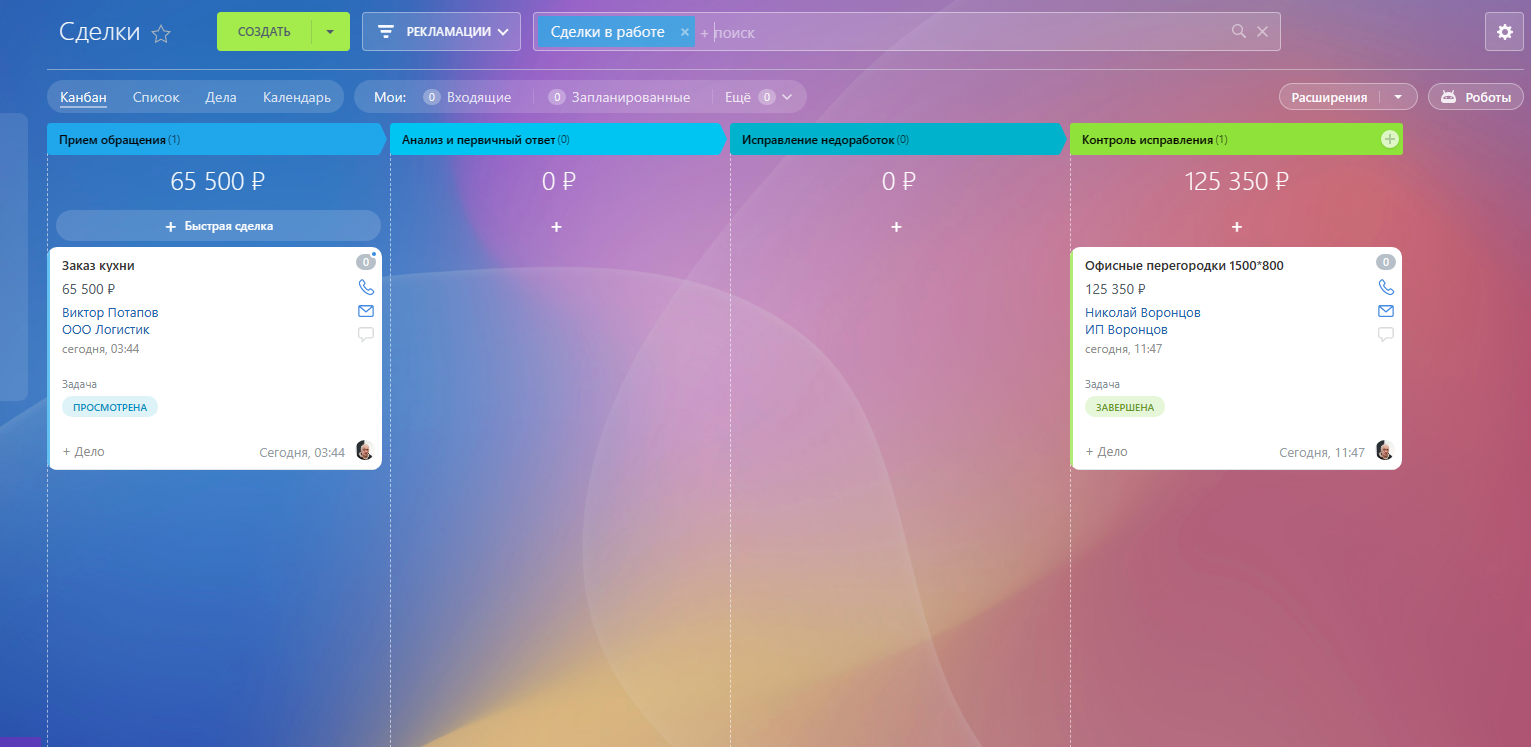Add deal in 'Контроль исправления' column
Screen dimensions: 1531x747
coord(1237,227)
